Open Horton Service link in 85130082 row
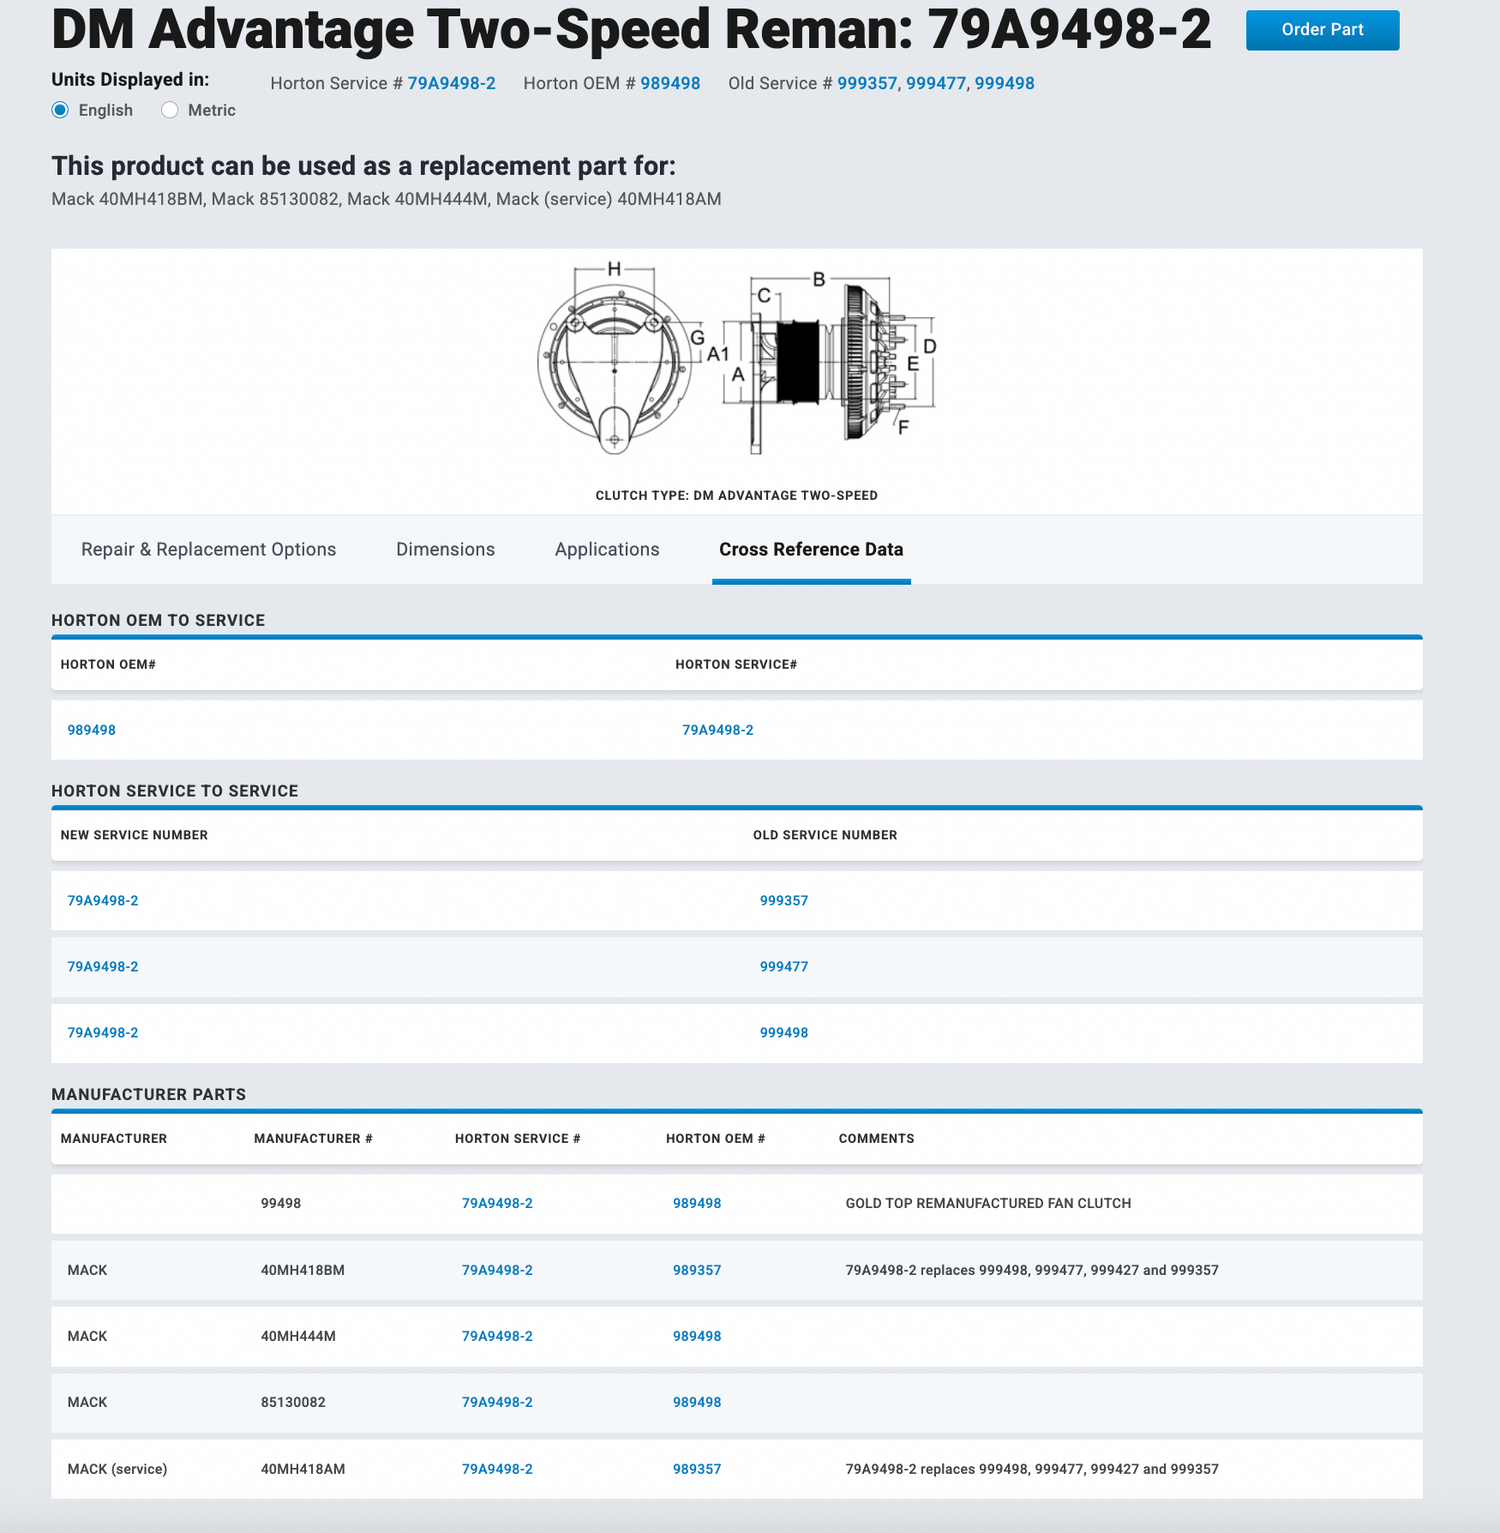 pyautogui.click(x=497, y=1402)
